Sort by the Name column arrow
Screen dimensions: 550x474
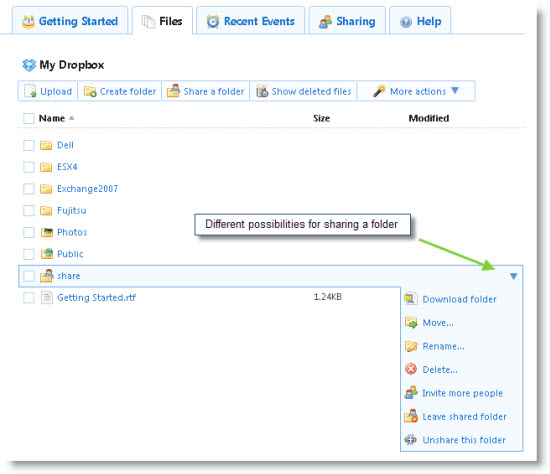click(72, 118)
